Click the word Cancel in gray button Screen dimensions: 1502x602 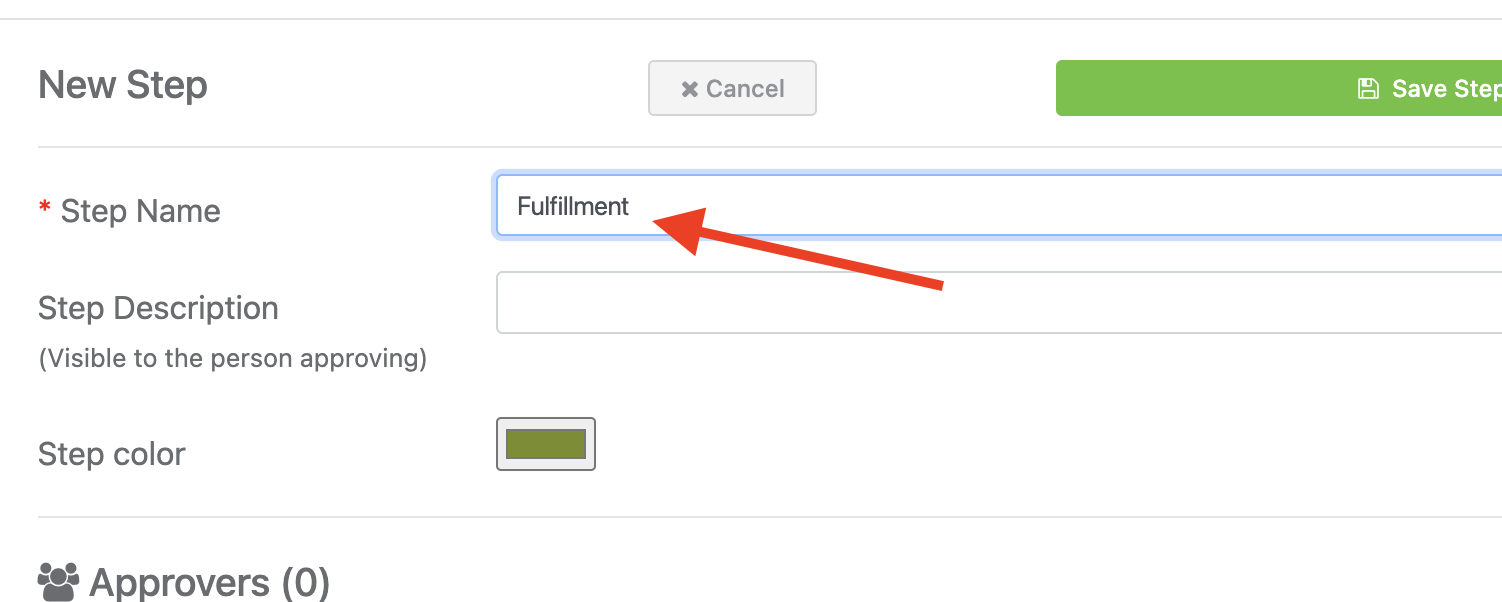click(745, 89)
